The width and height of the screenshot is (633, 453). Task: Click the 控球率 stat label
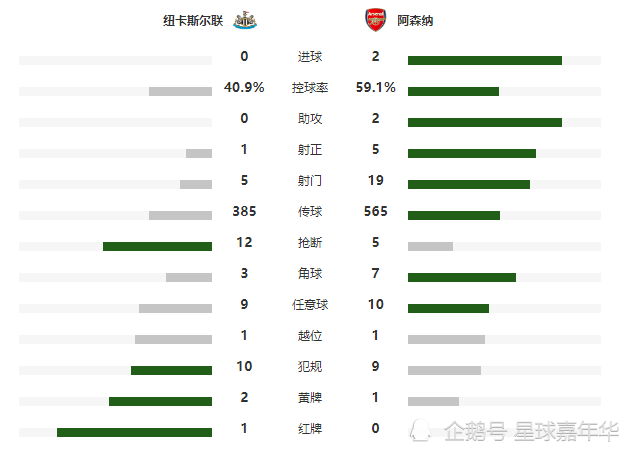coord(310,88)
